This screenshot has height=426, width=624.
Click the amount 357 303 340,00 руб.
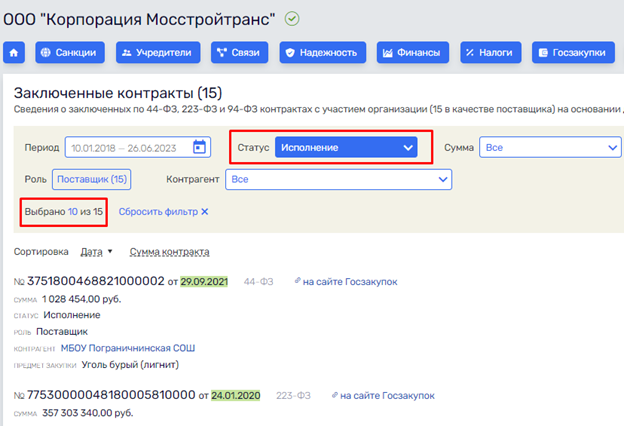pos(88,413)
